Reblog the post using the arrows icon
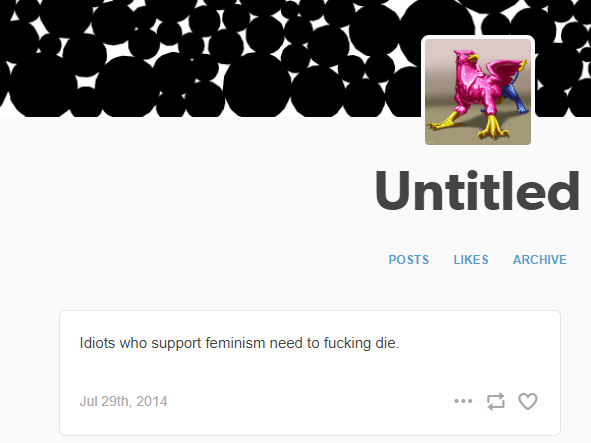 pos(496,401)
